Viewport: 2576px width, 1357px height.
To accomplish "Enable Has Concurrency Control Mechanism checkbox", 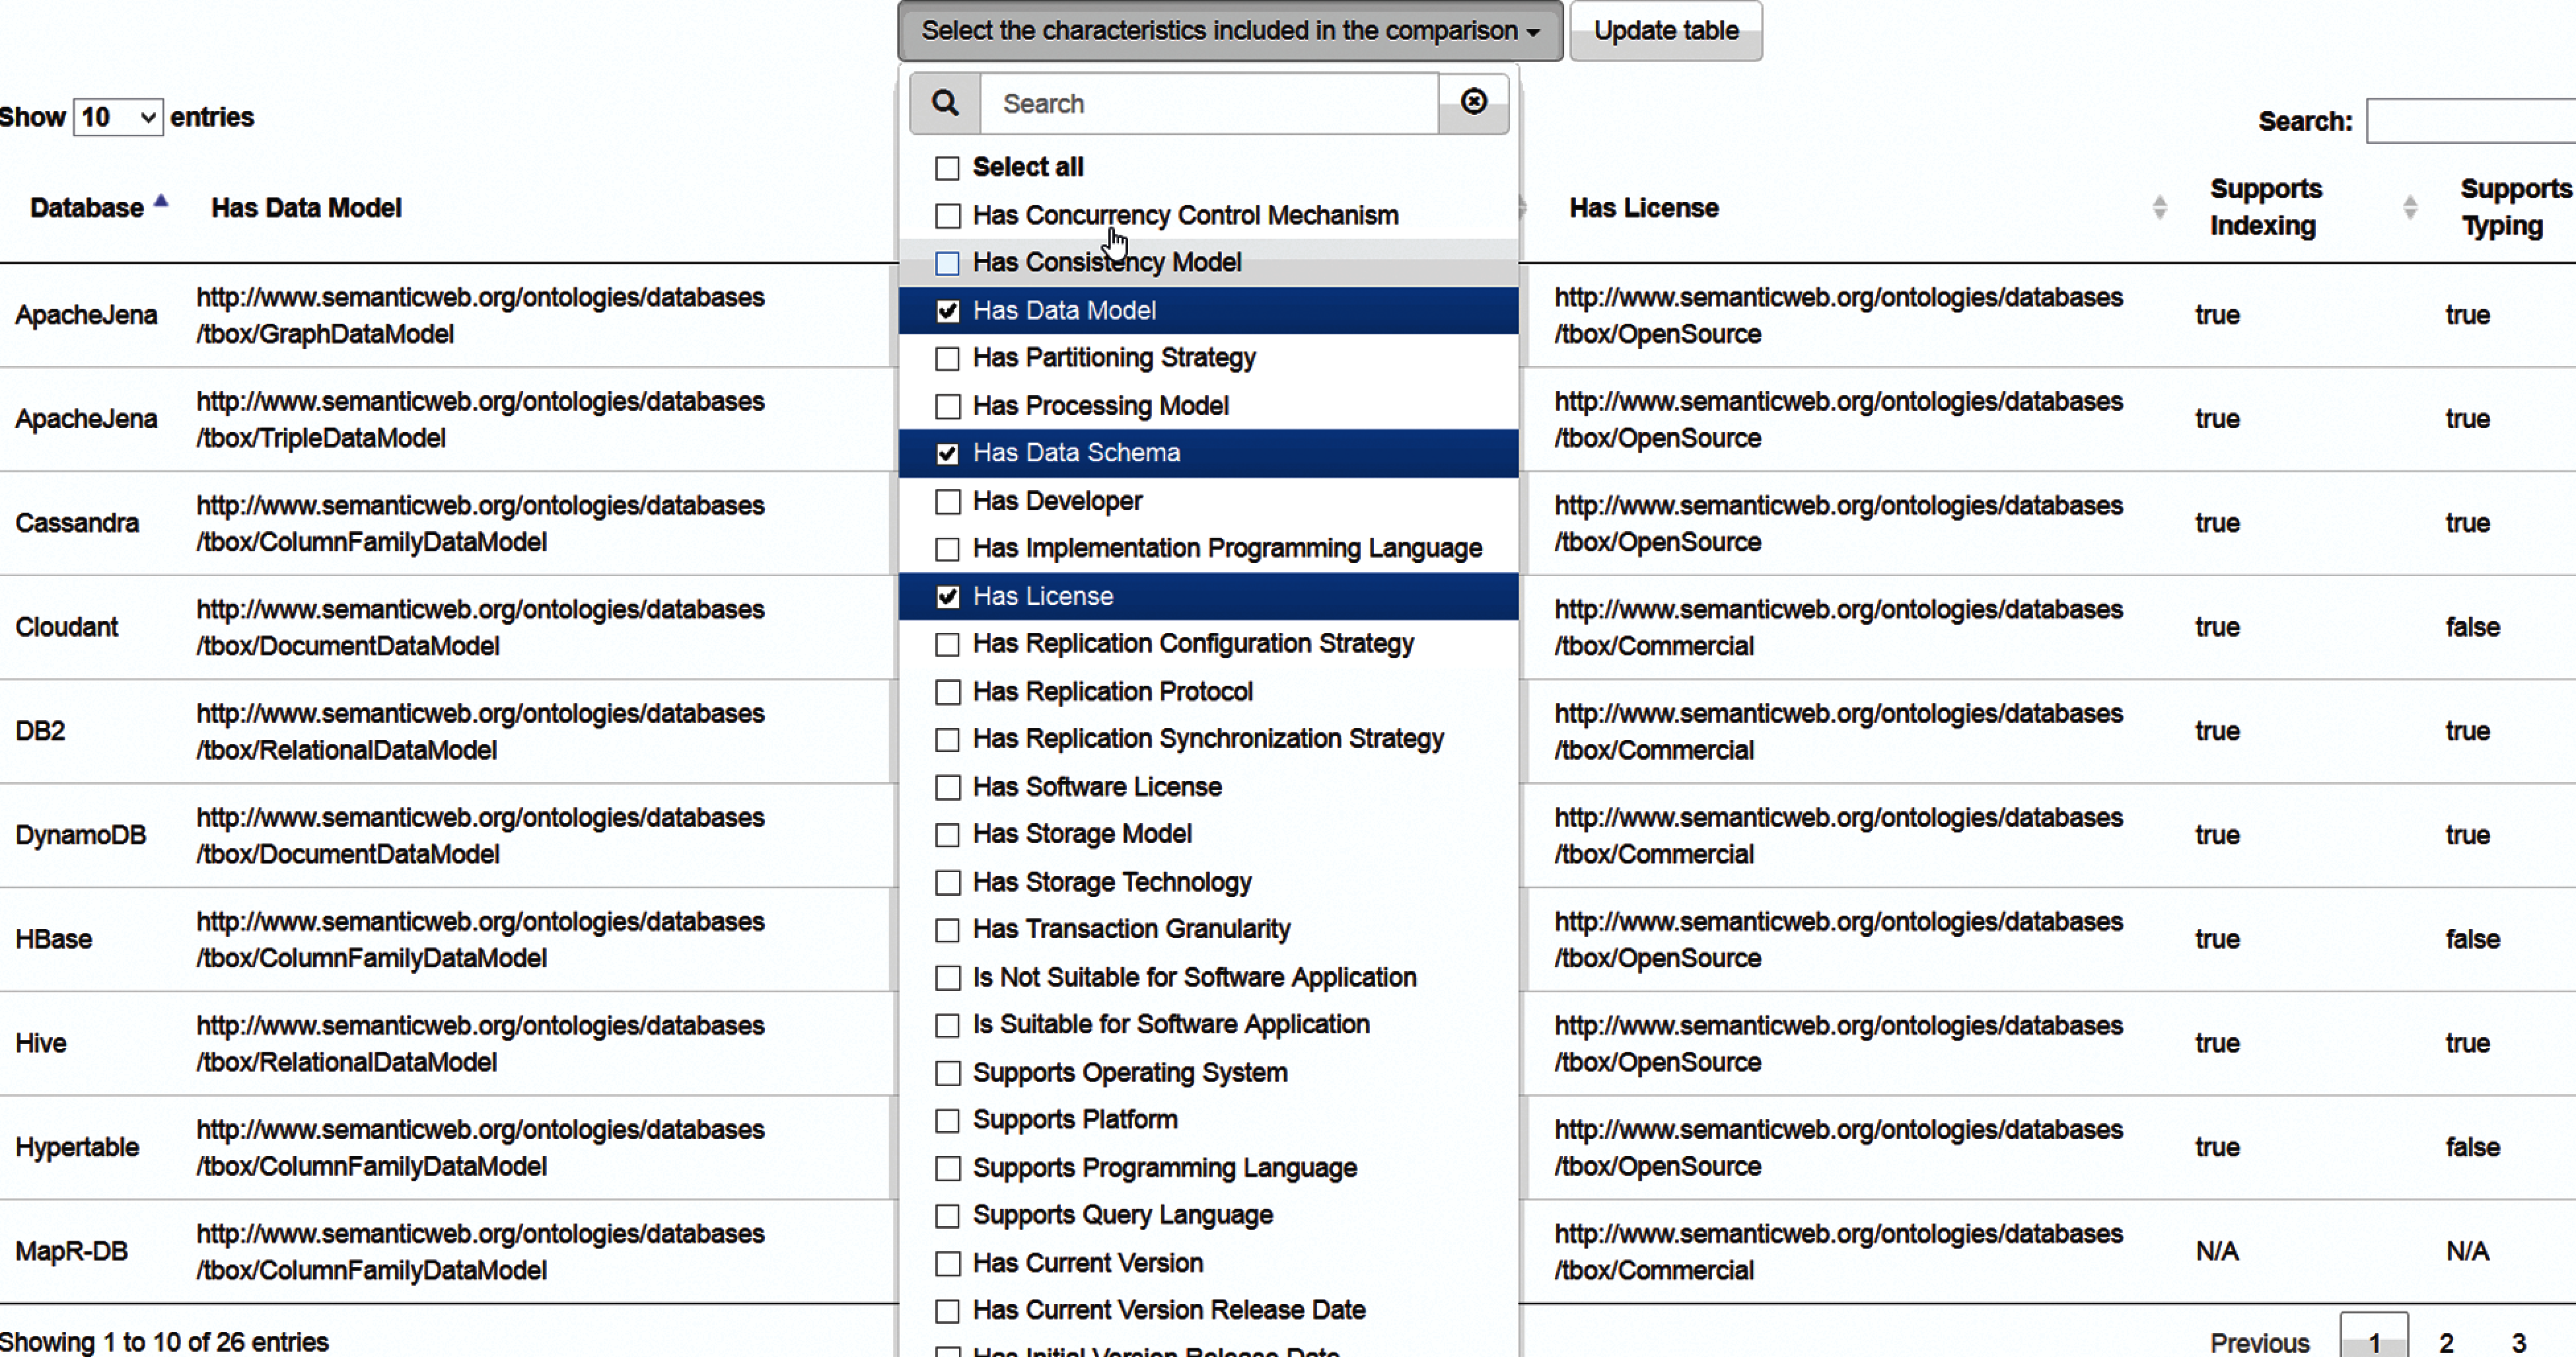I will (x=947, y=216).
